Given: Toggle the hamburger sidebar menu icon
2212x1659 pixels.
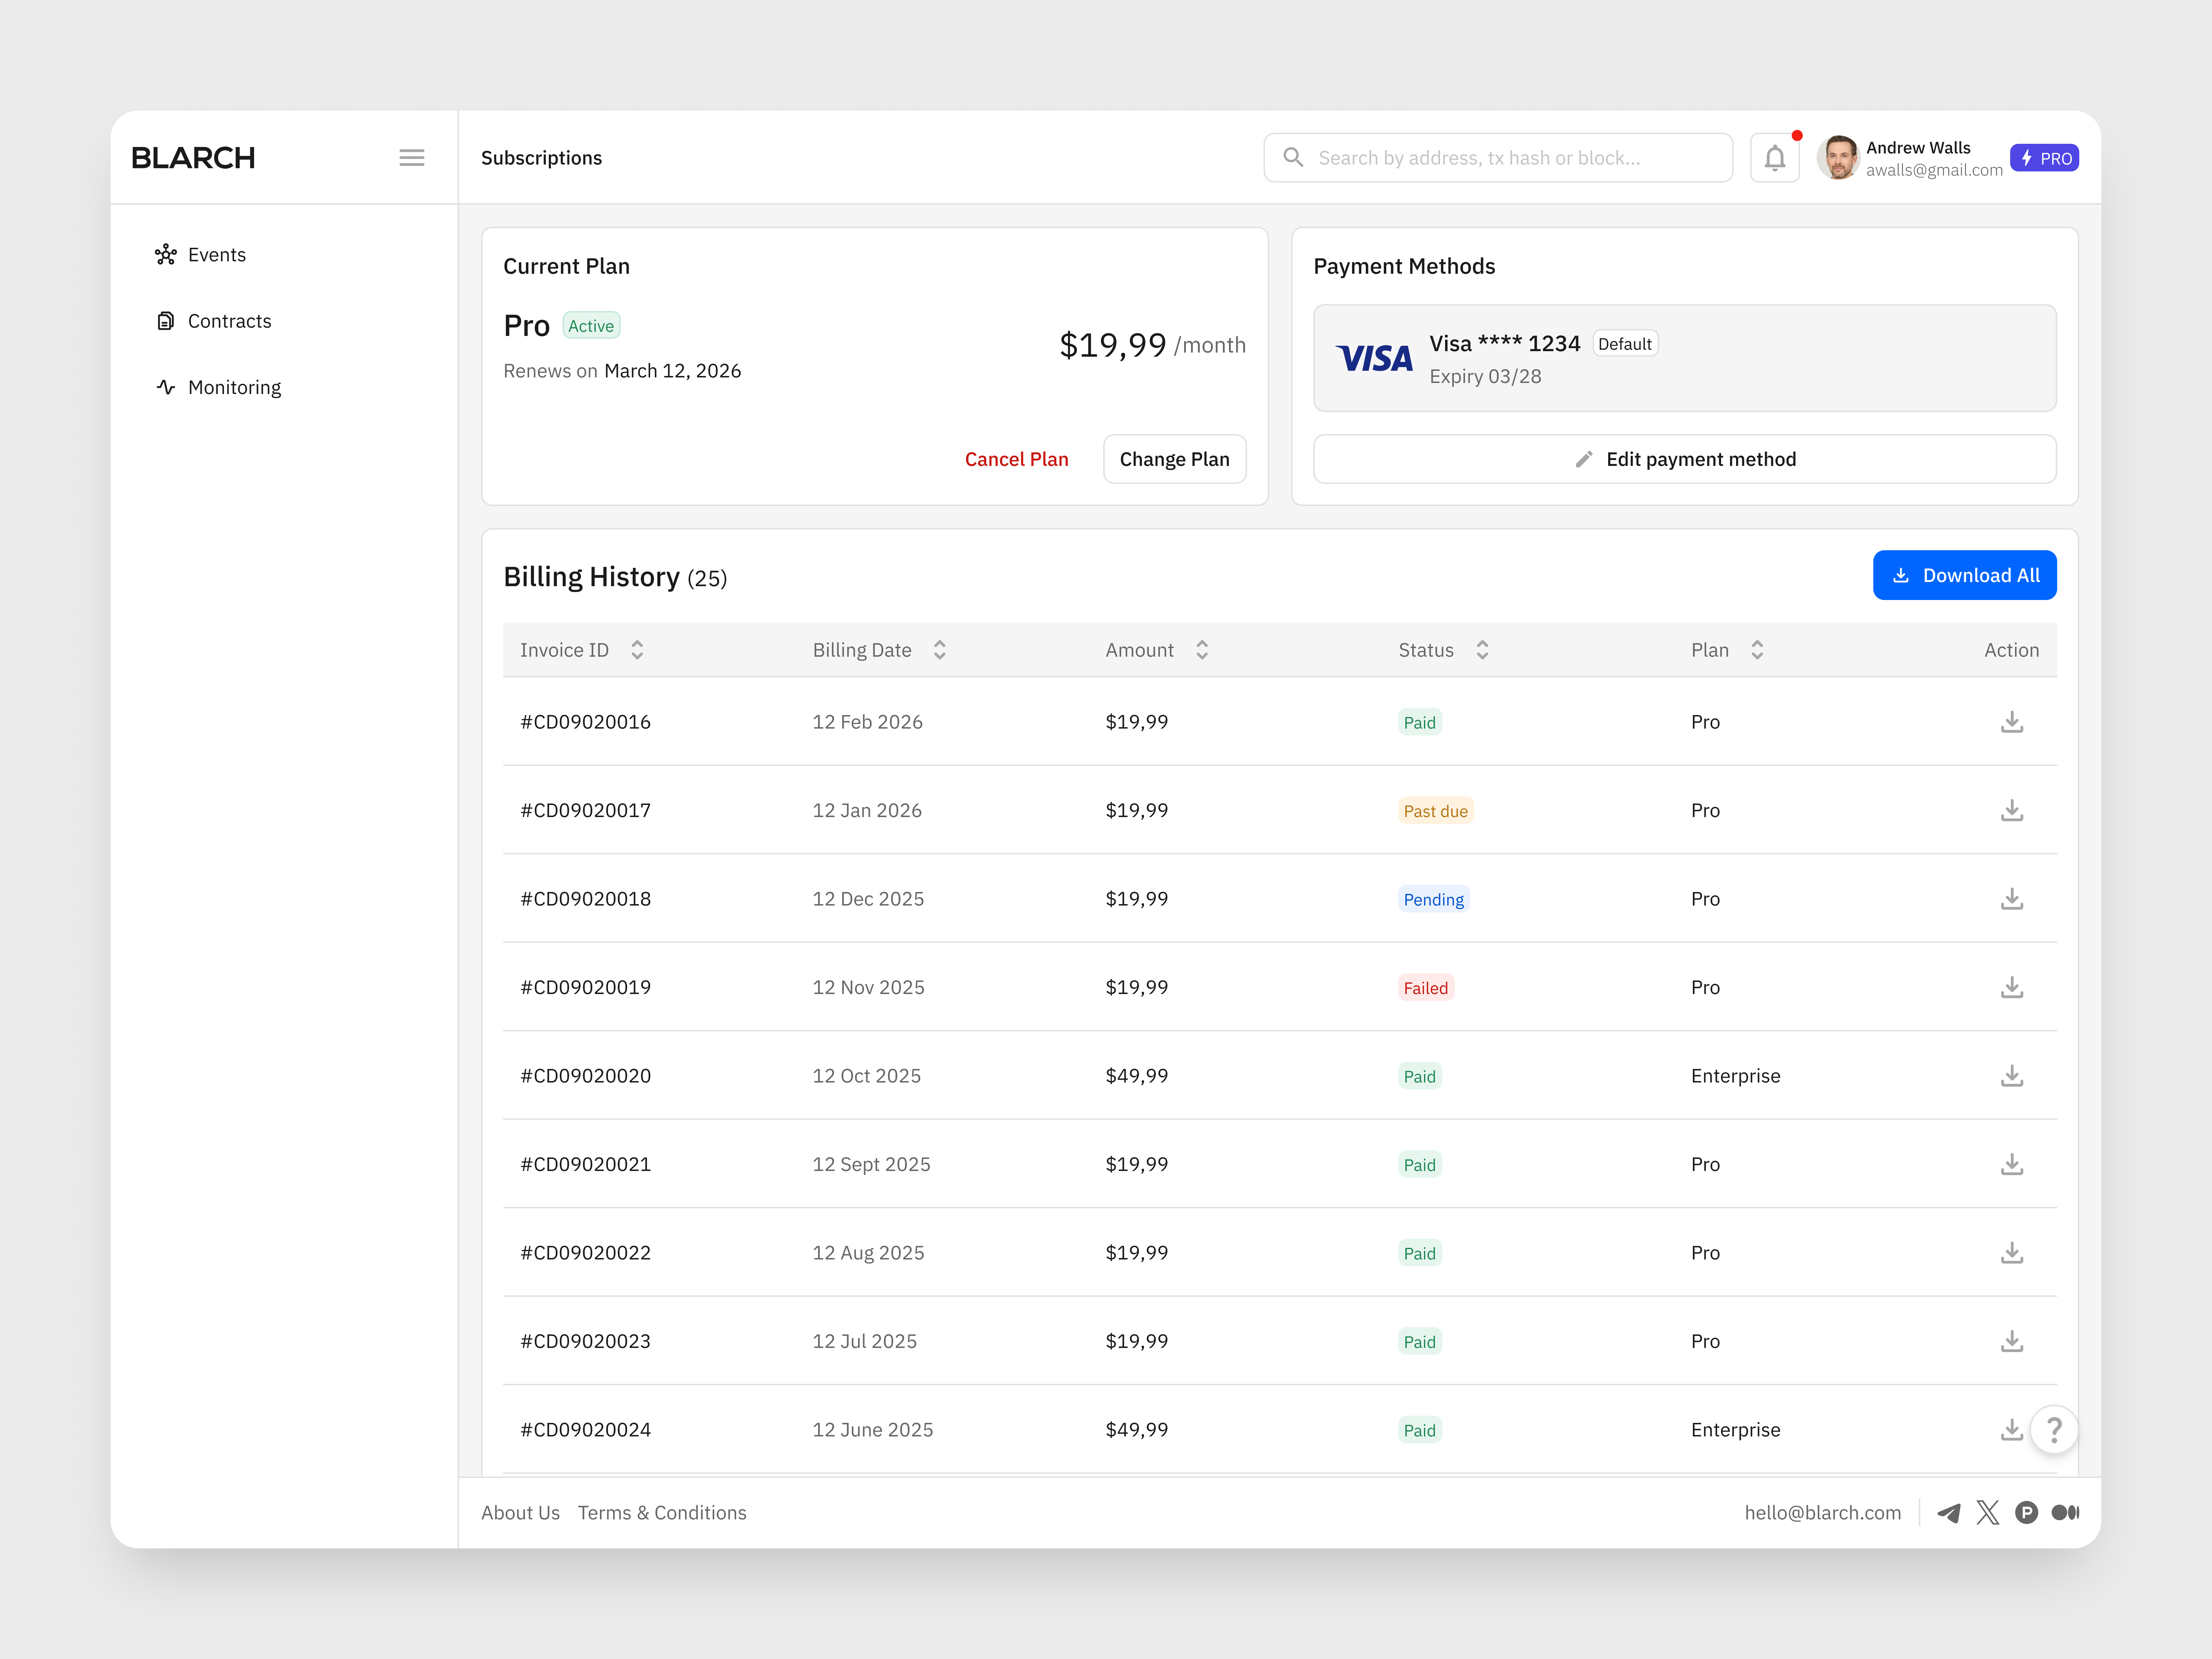Looking at the screenshot, I should pyautogui.click(x=412, y=158).
